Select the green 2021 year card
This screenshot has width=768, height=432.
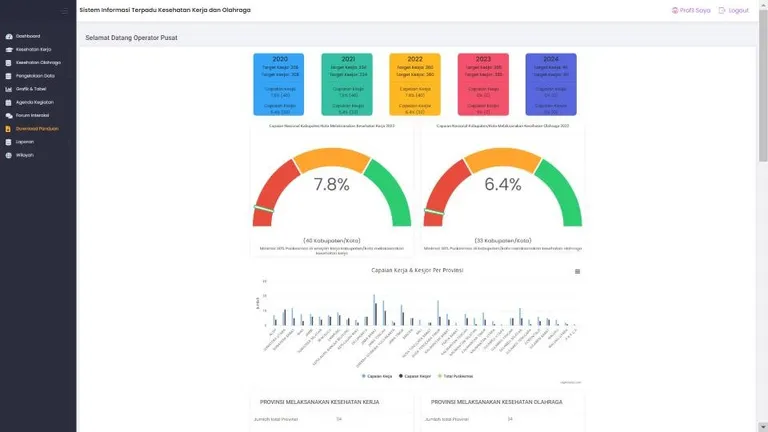tap(347, 84)
